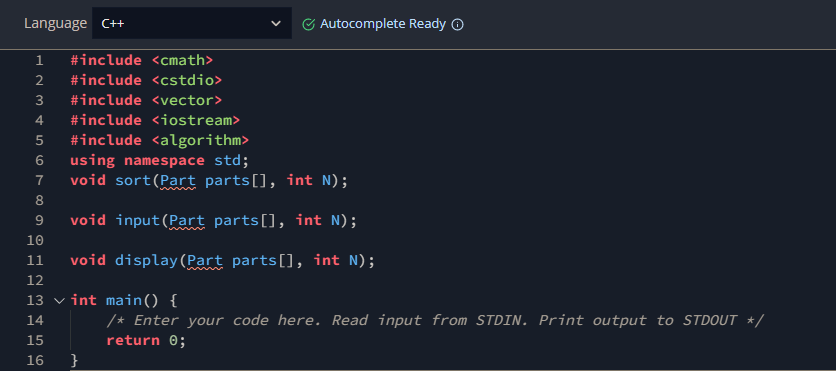Click line number 12 in gutter
The width and height of the screenshot is (836, 371).
click(x=35, y=280)
